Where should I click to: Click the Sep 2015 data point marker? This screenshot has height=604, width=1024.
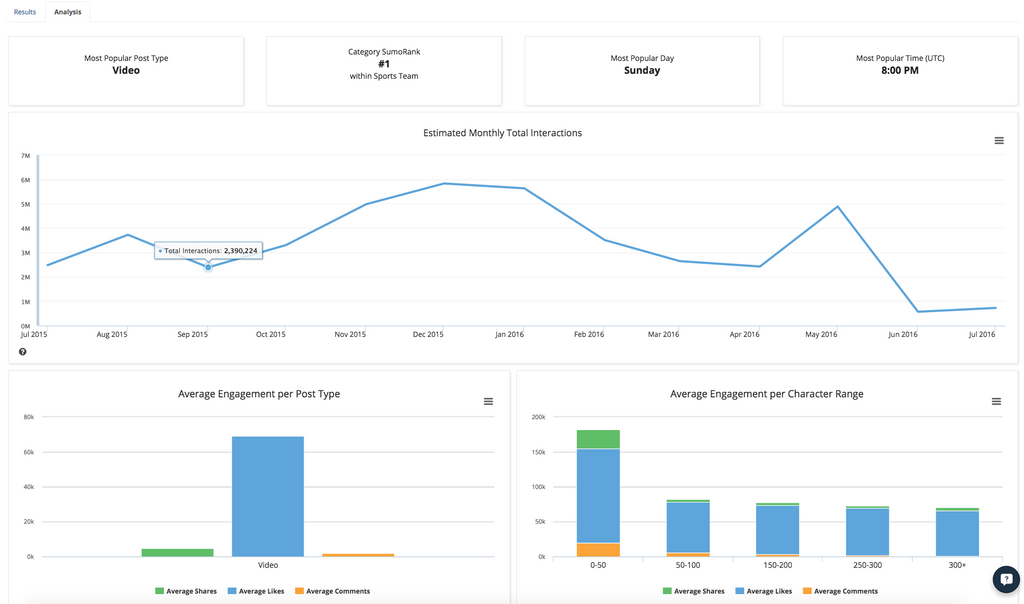[x=208, y=267]
